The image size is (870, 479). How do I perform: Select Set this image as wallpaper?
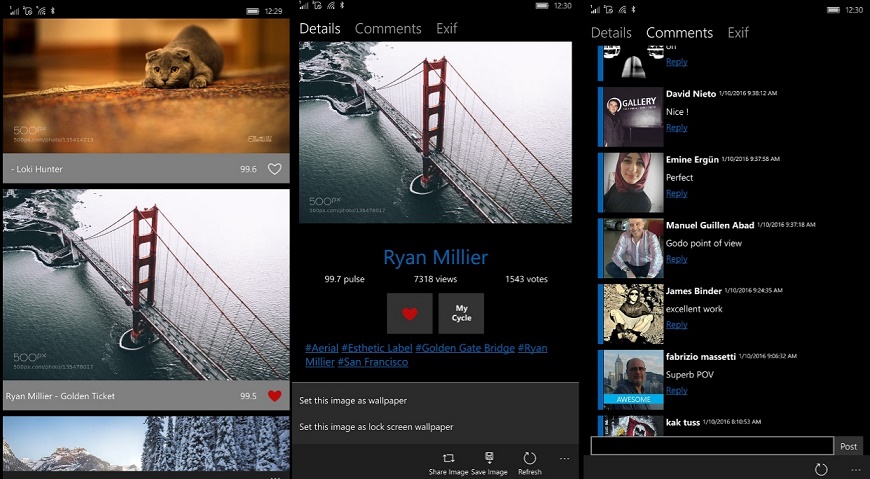[x=353, y=401]
